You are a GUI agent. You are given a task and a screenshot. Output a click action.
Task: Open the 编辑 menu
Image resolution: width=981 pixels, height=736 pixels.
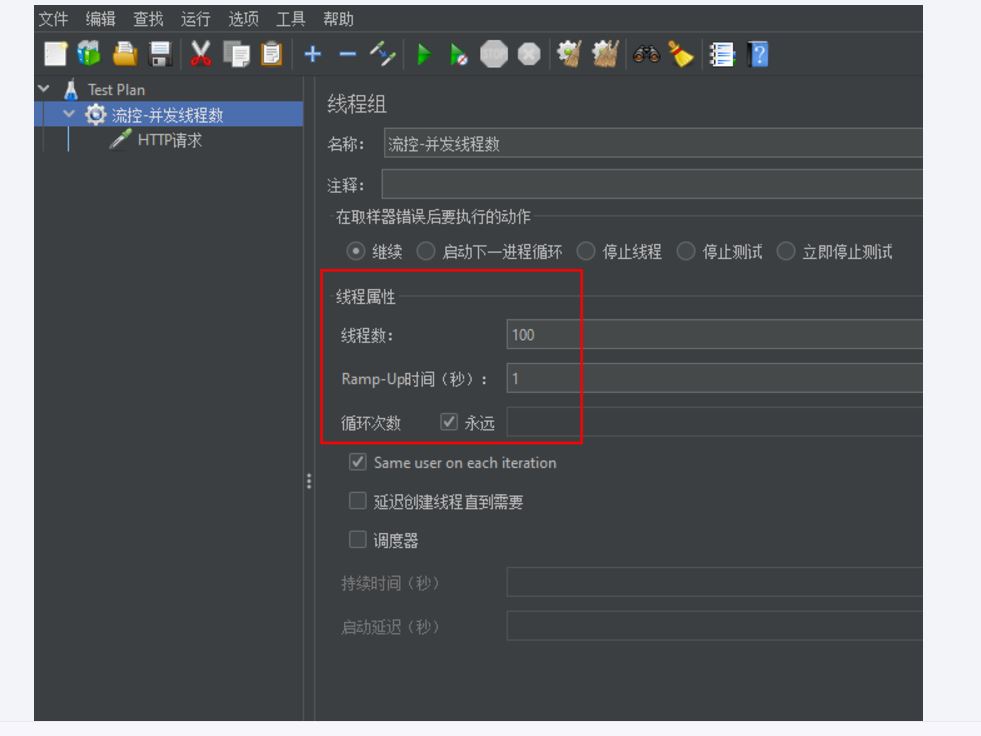[x=101, y=19]
